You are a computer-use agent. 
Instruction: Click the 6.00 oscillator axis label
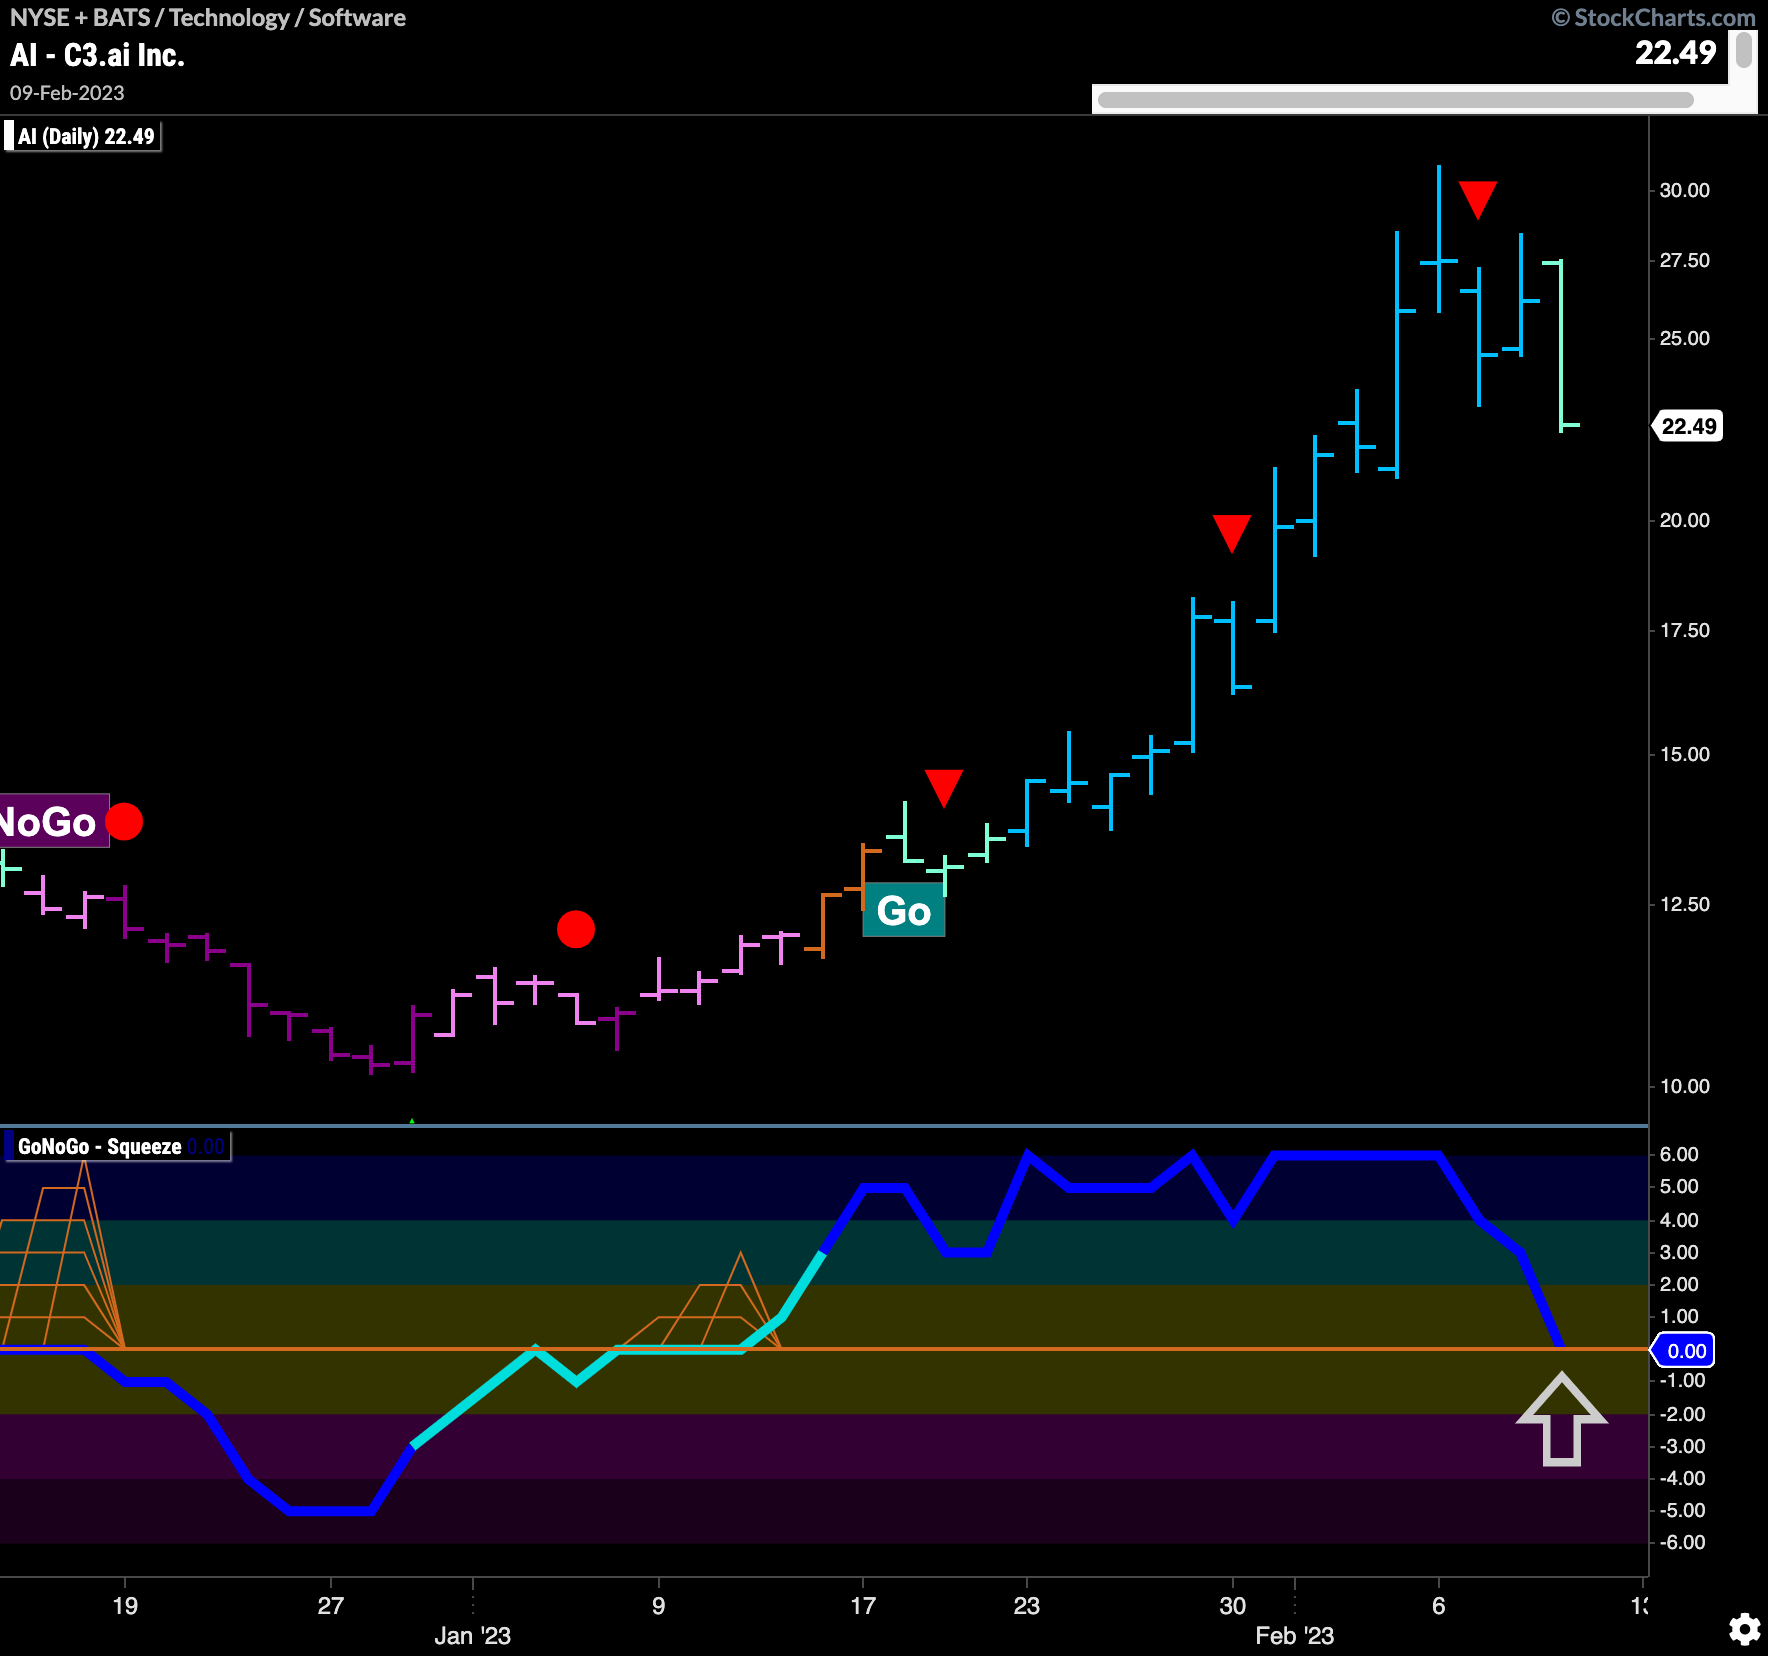pos(1679,1154)
